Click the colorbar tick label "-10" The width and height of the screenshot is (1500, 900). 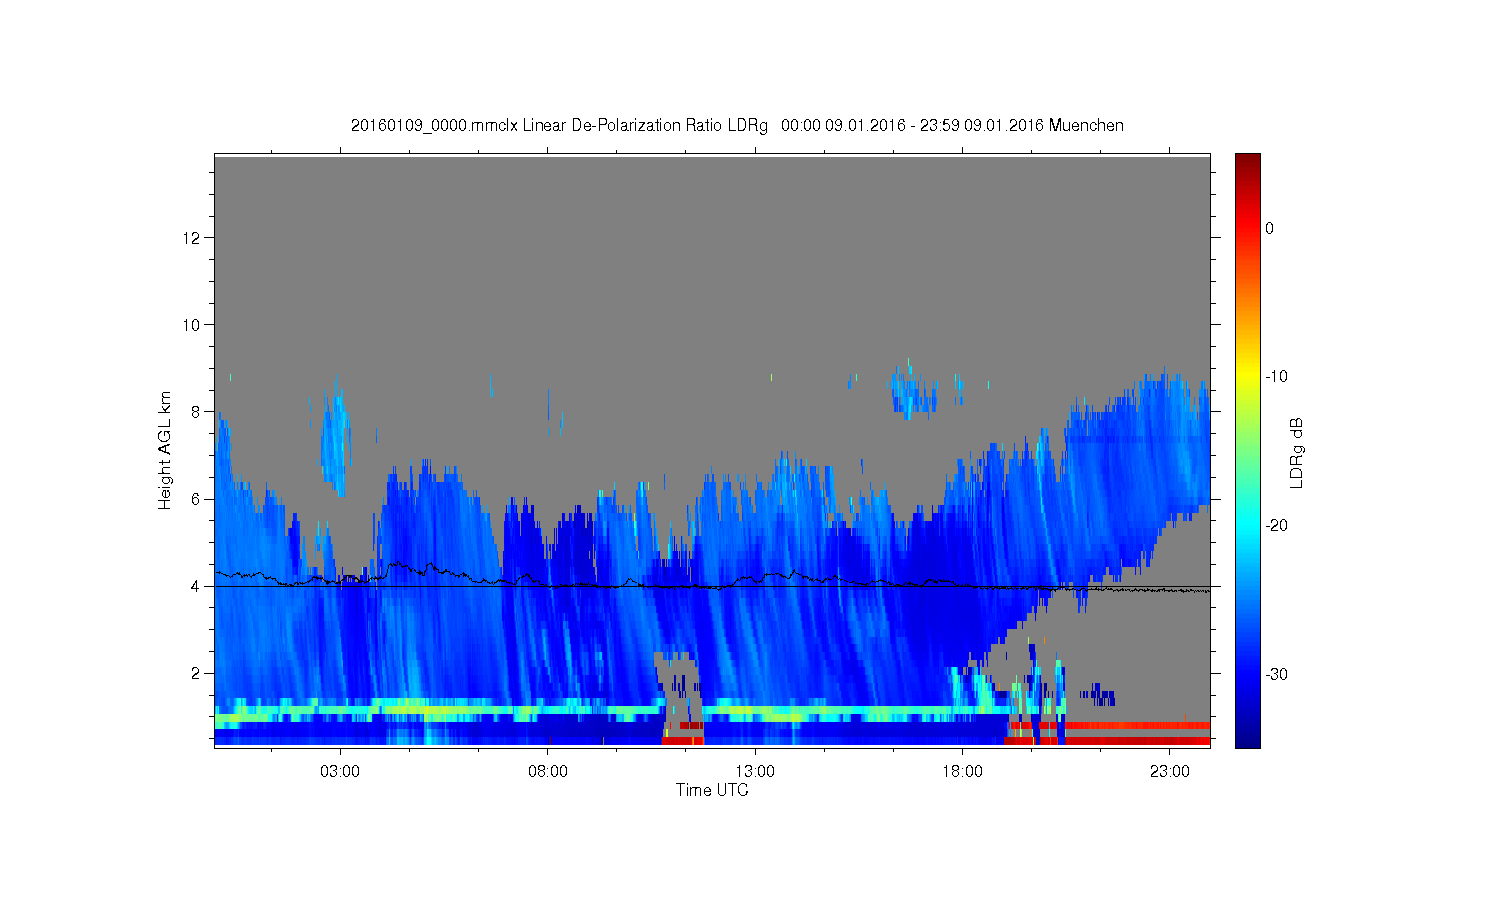tap(1276, 377)
